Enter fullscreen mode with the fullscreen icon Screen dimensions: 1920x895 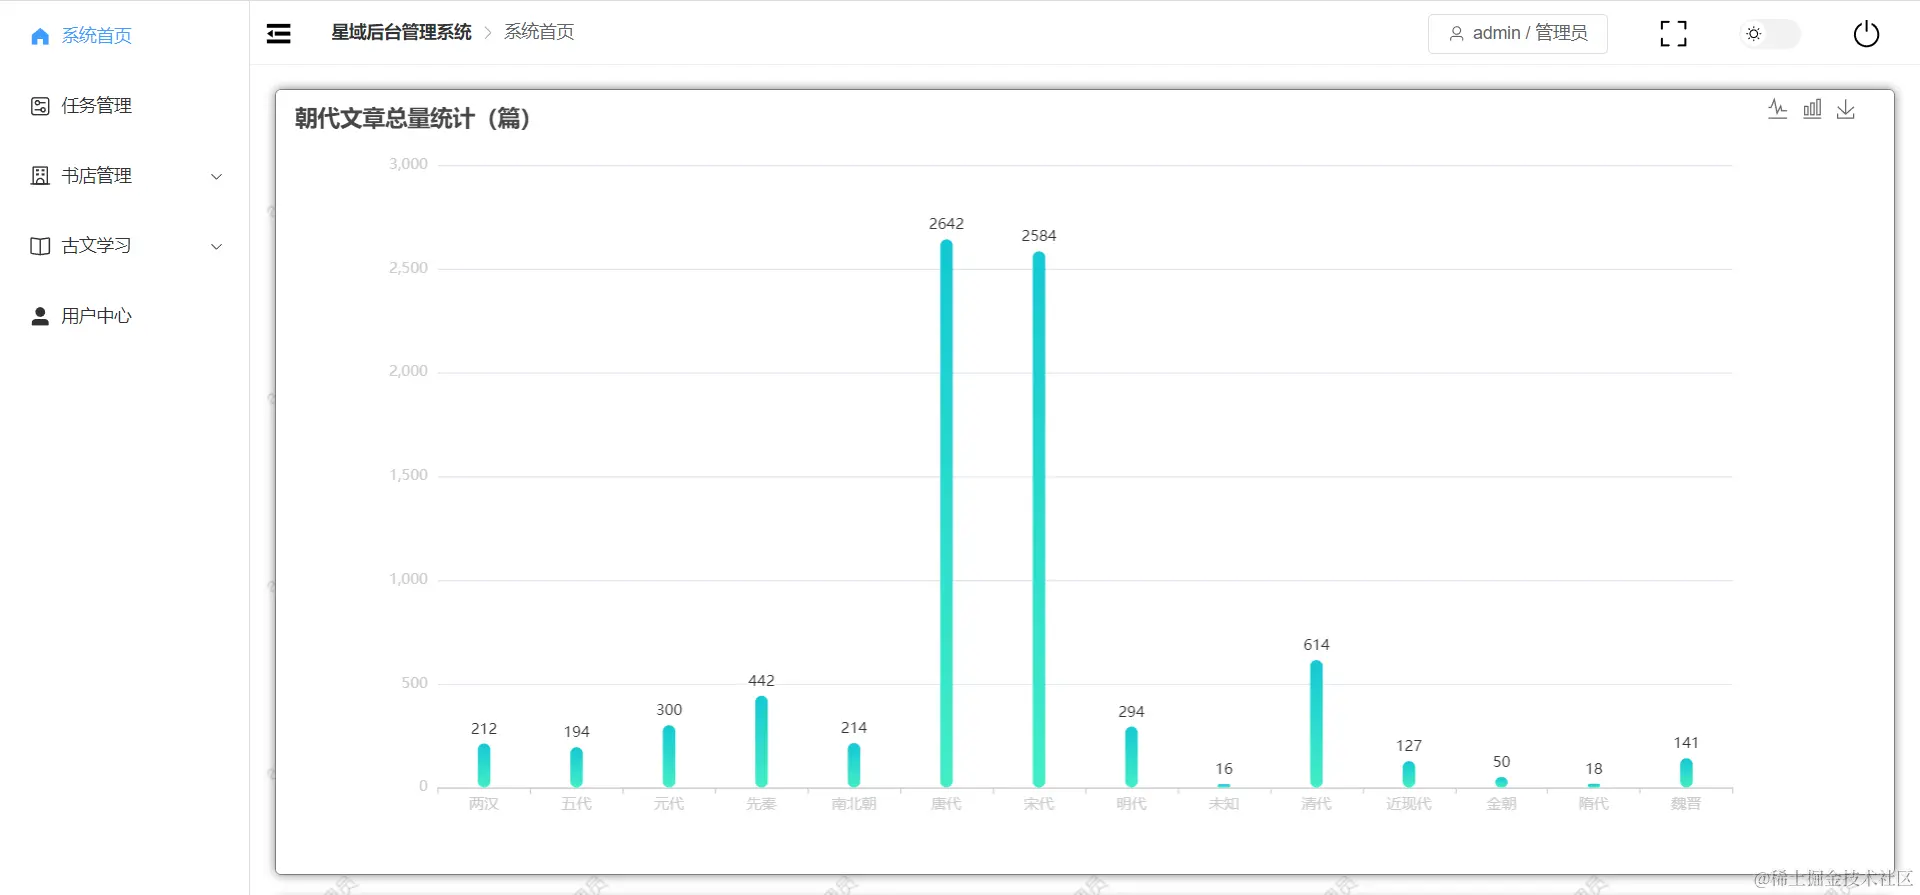(1673, 34)
